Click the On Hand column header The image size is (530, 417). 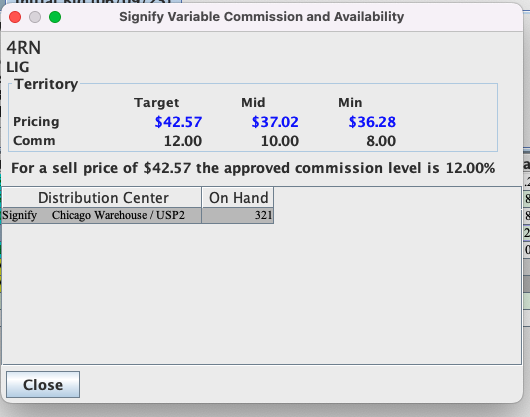coord(238,197)
